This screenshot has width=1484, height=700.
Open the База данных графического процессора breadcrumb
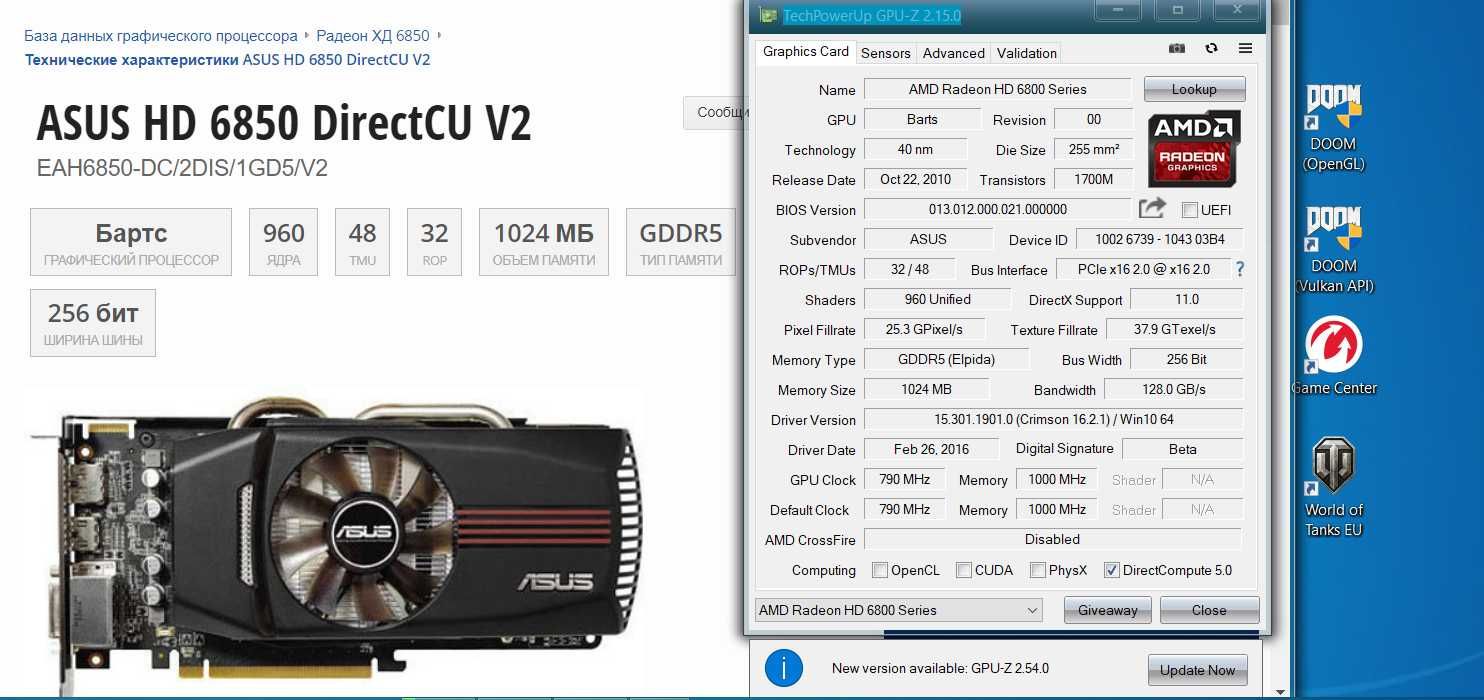(x=161, y=36)
